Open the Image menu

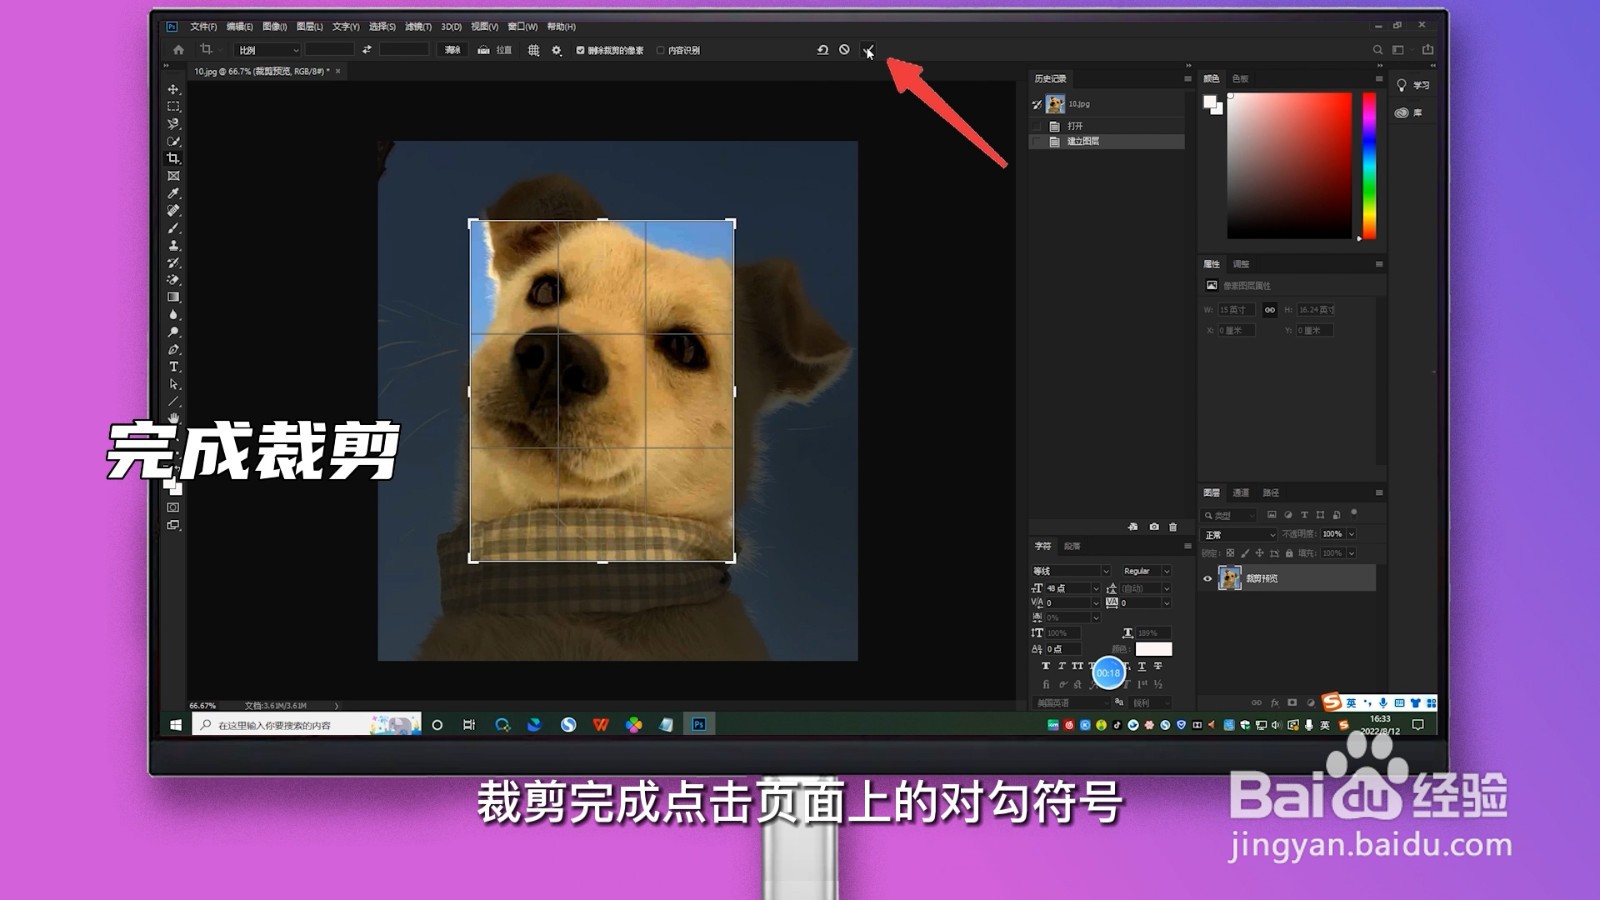click(x=274, y=27)
